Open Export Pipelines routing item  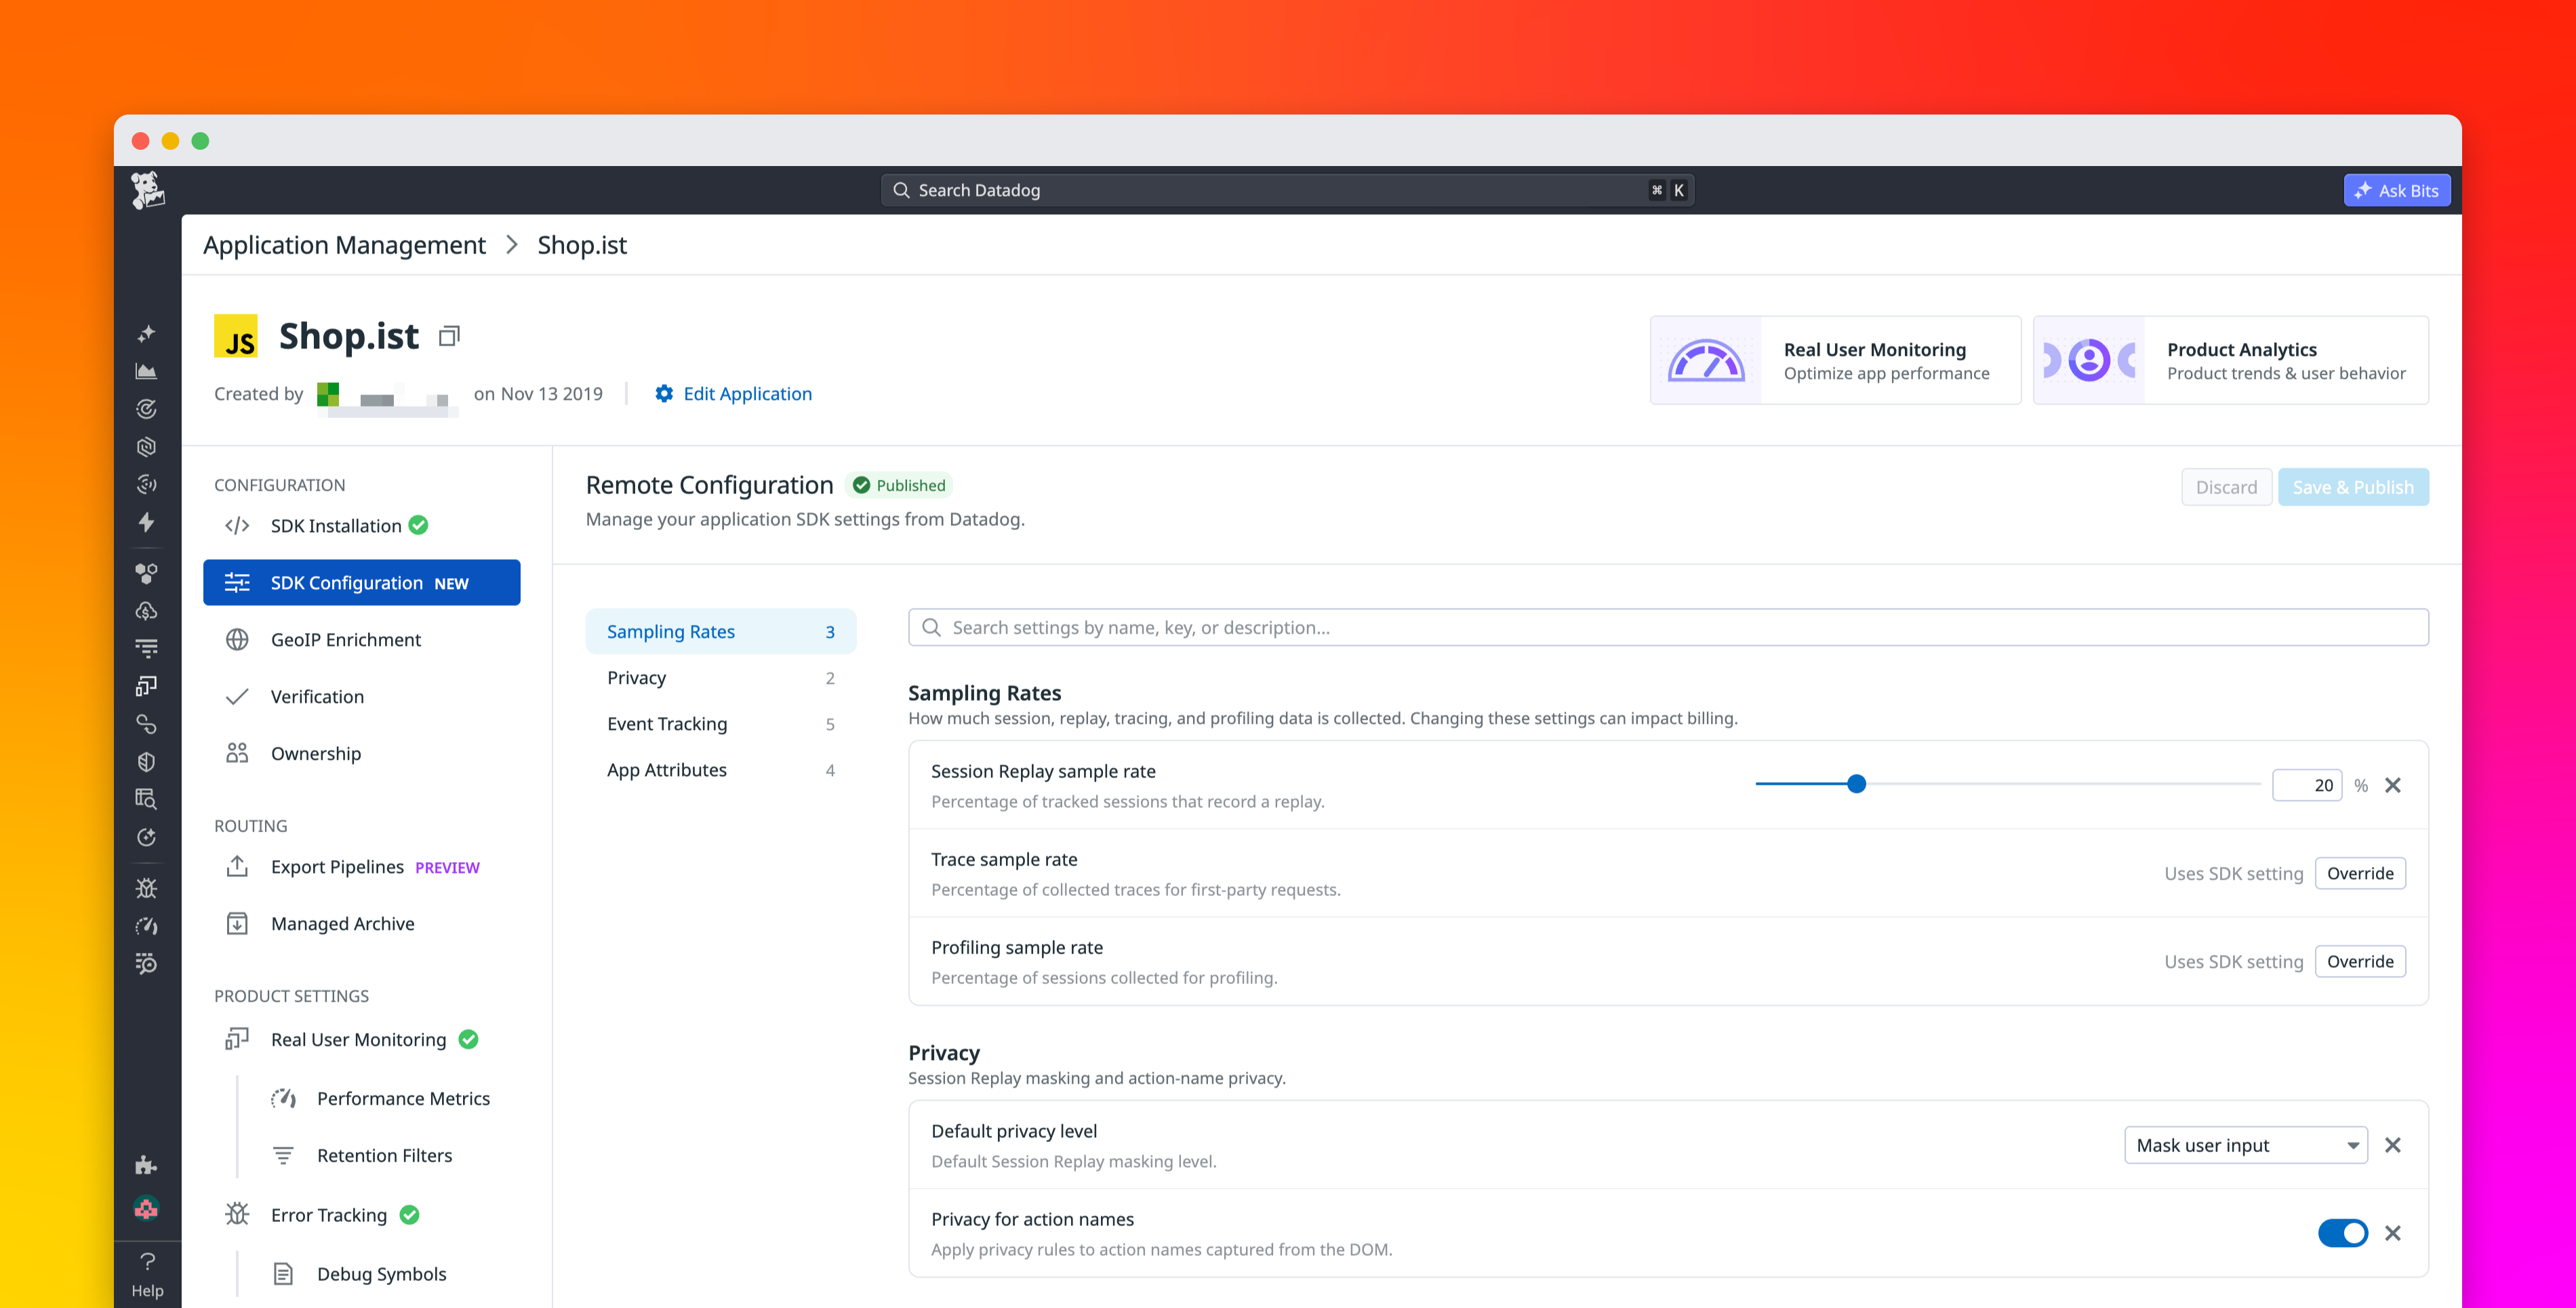point(362,867)
